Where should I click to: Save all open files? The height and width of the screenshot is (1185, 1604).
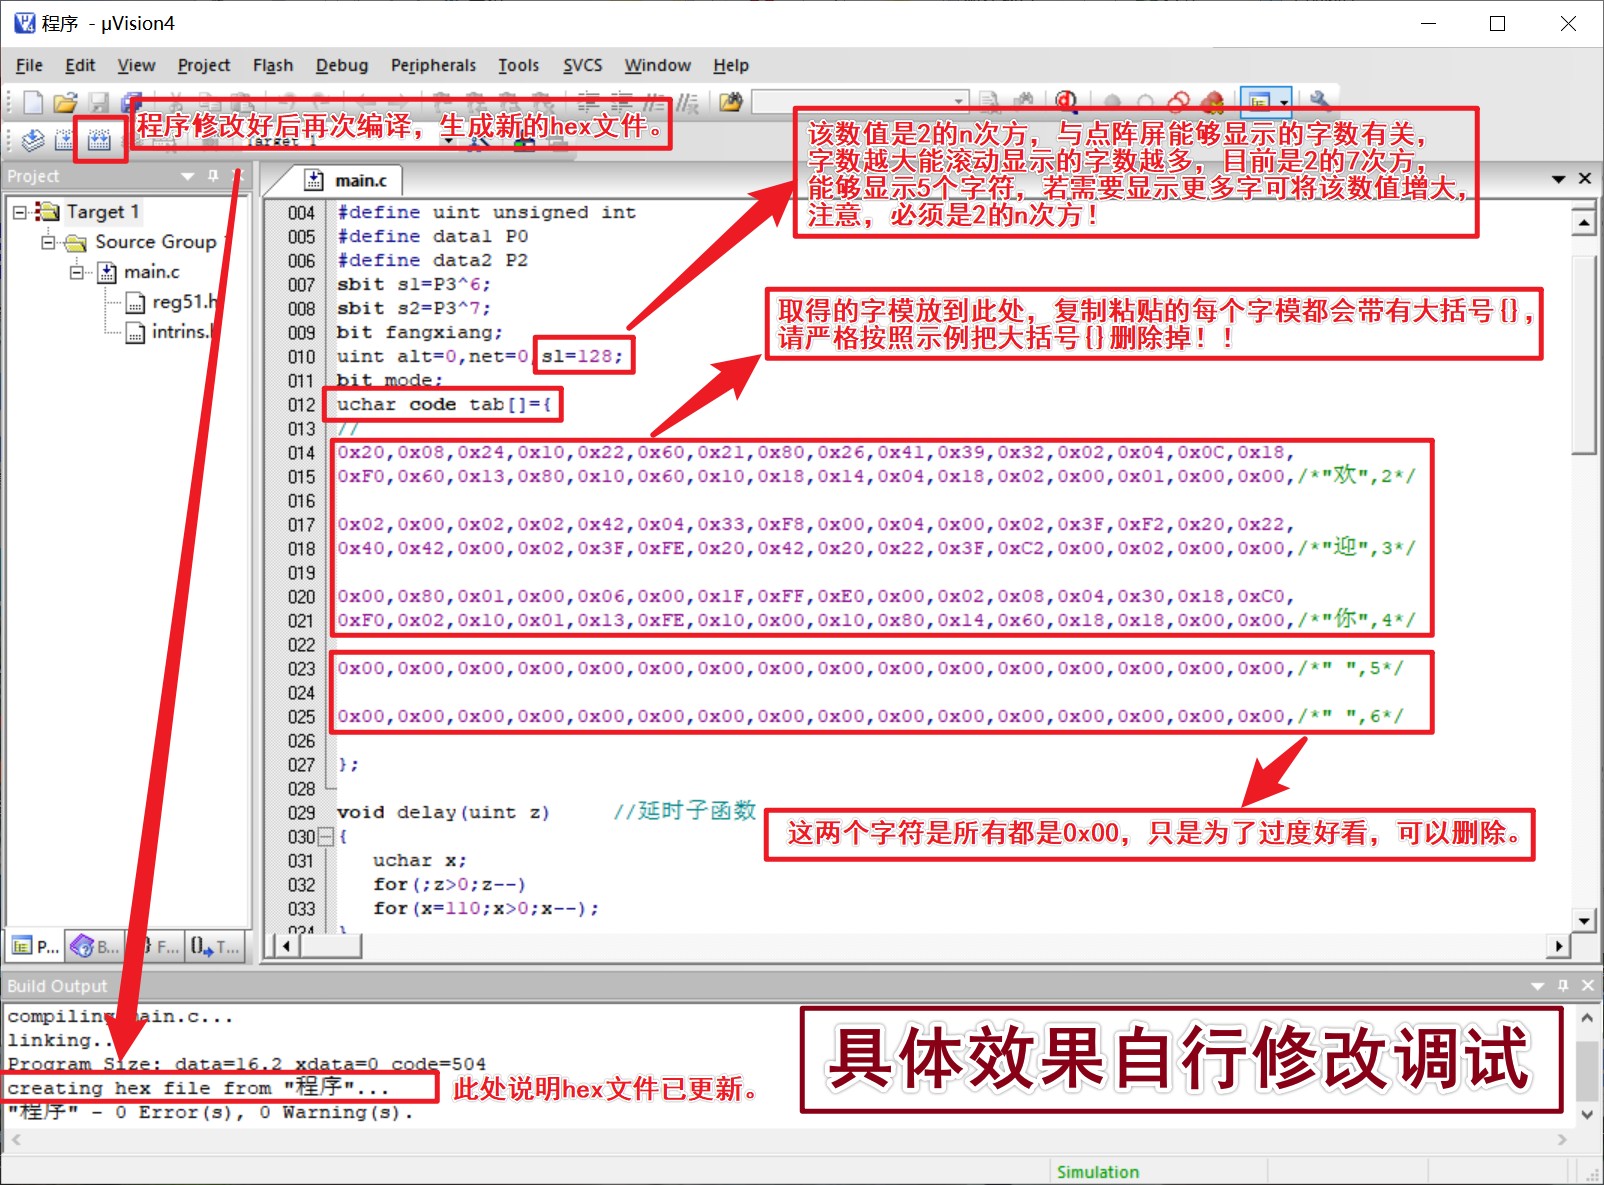pos(130,101)
